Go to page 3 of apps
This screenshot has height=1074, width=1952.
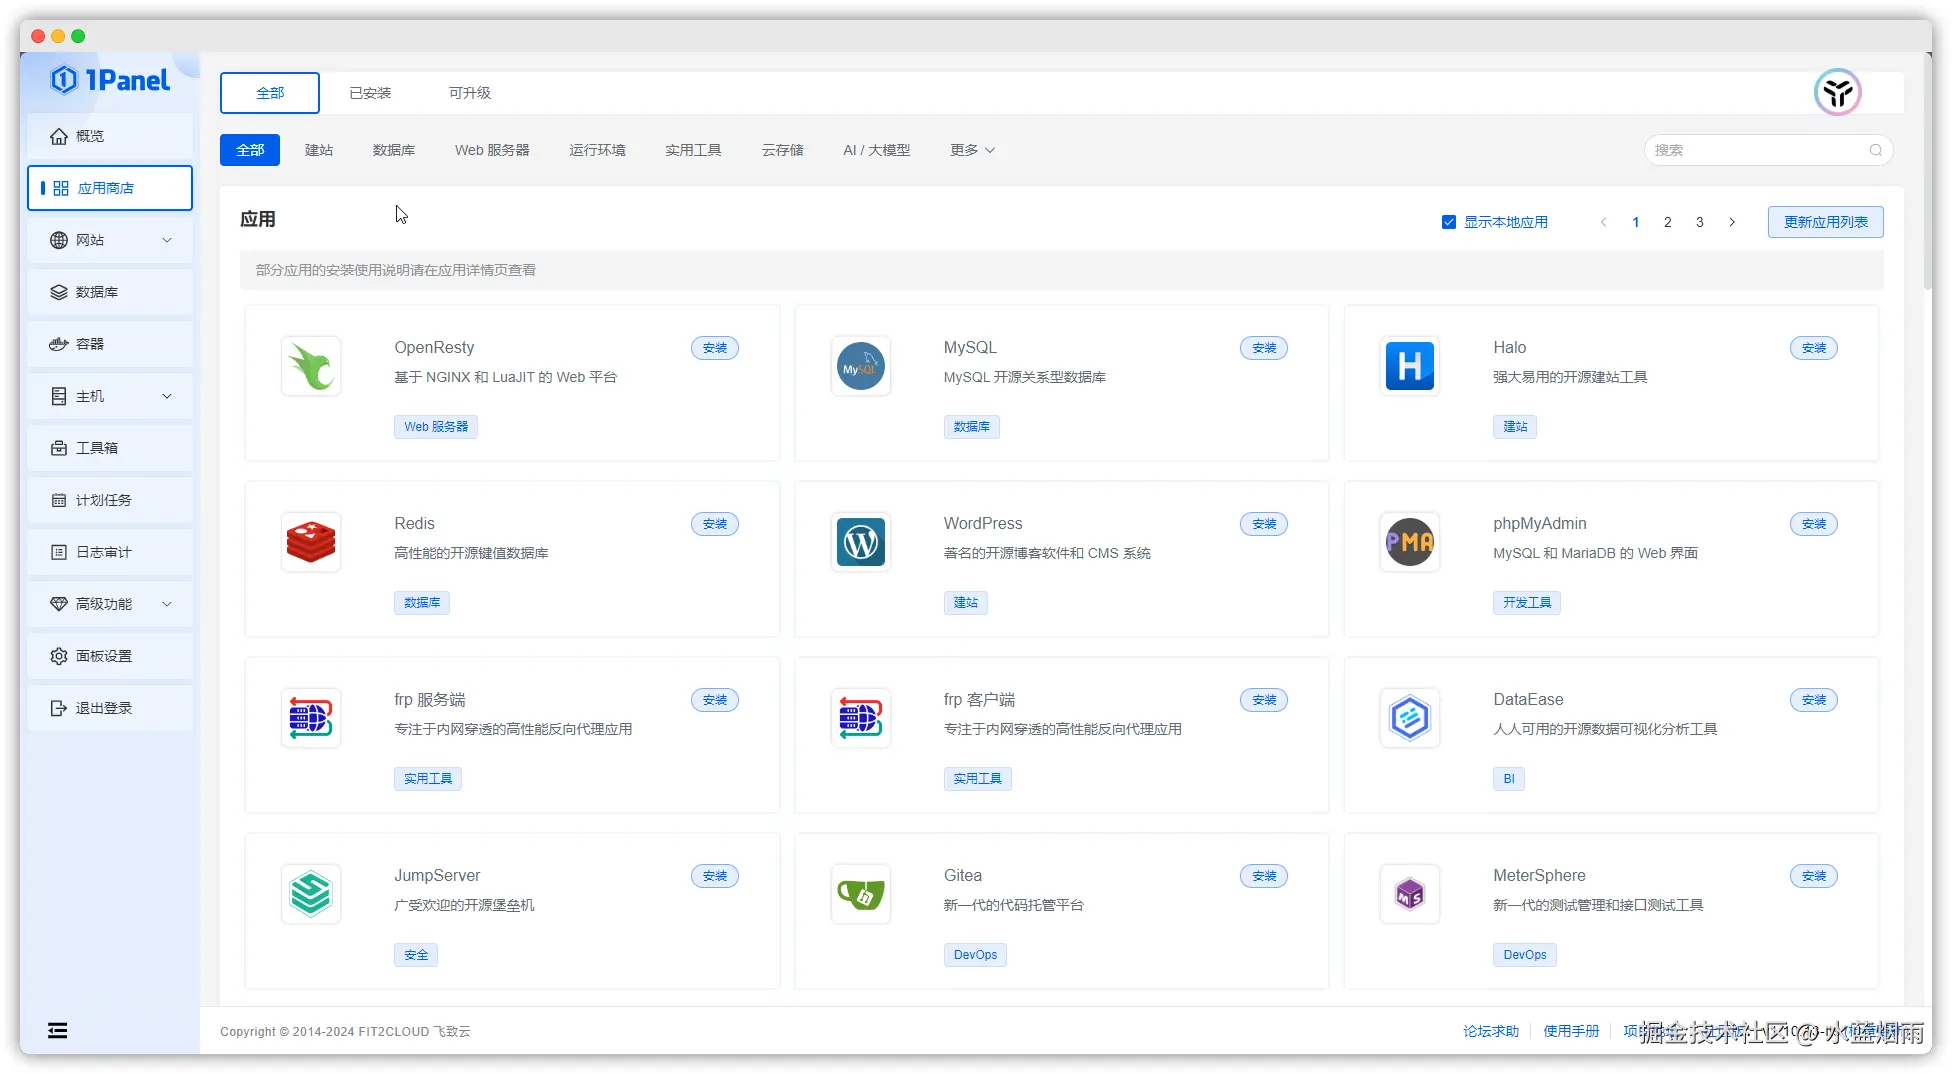1700,222
